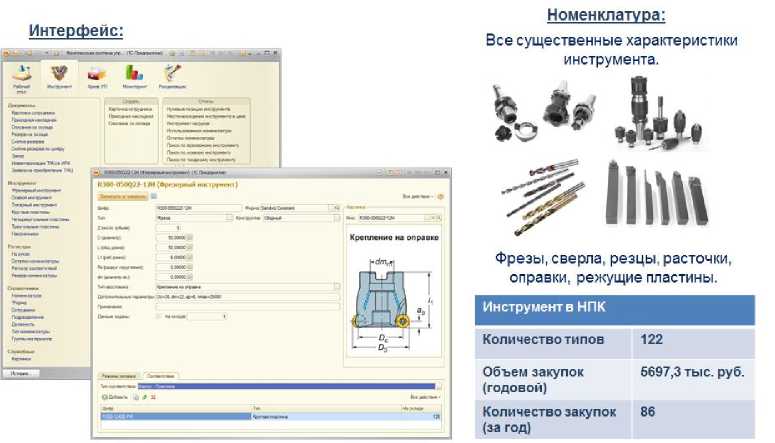Expand the Конструктив dropdown showing Сборный
This screenshot has height=443, width=775.
pos(337,218)
